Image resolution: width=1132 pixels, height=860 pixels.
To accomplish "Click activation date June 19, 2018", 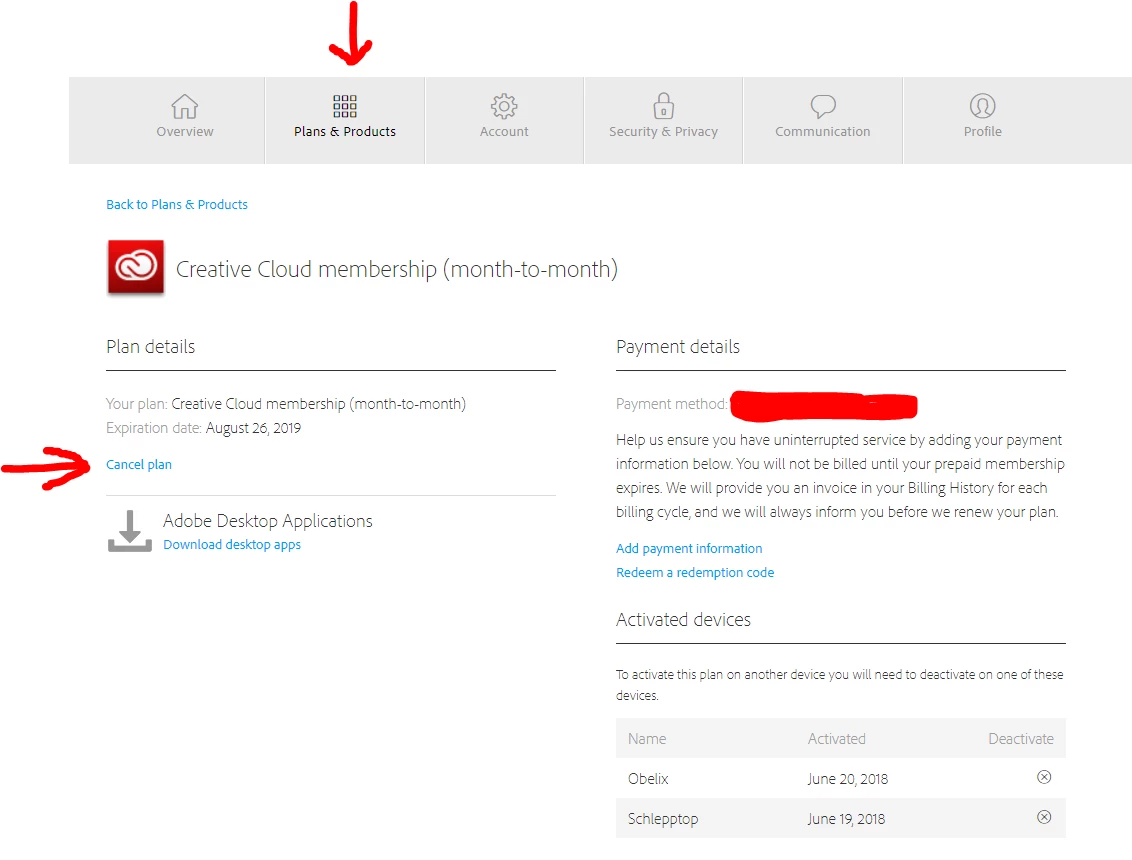I will pyautogui.click(x=846, y=819).
